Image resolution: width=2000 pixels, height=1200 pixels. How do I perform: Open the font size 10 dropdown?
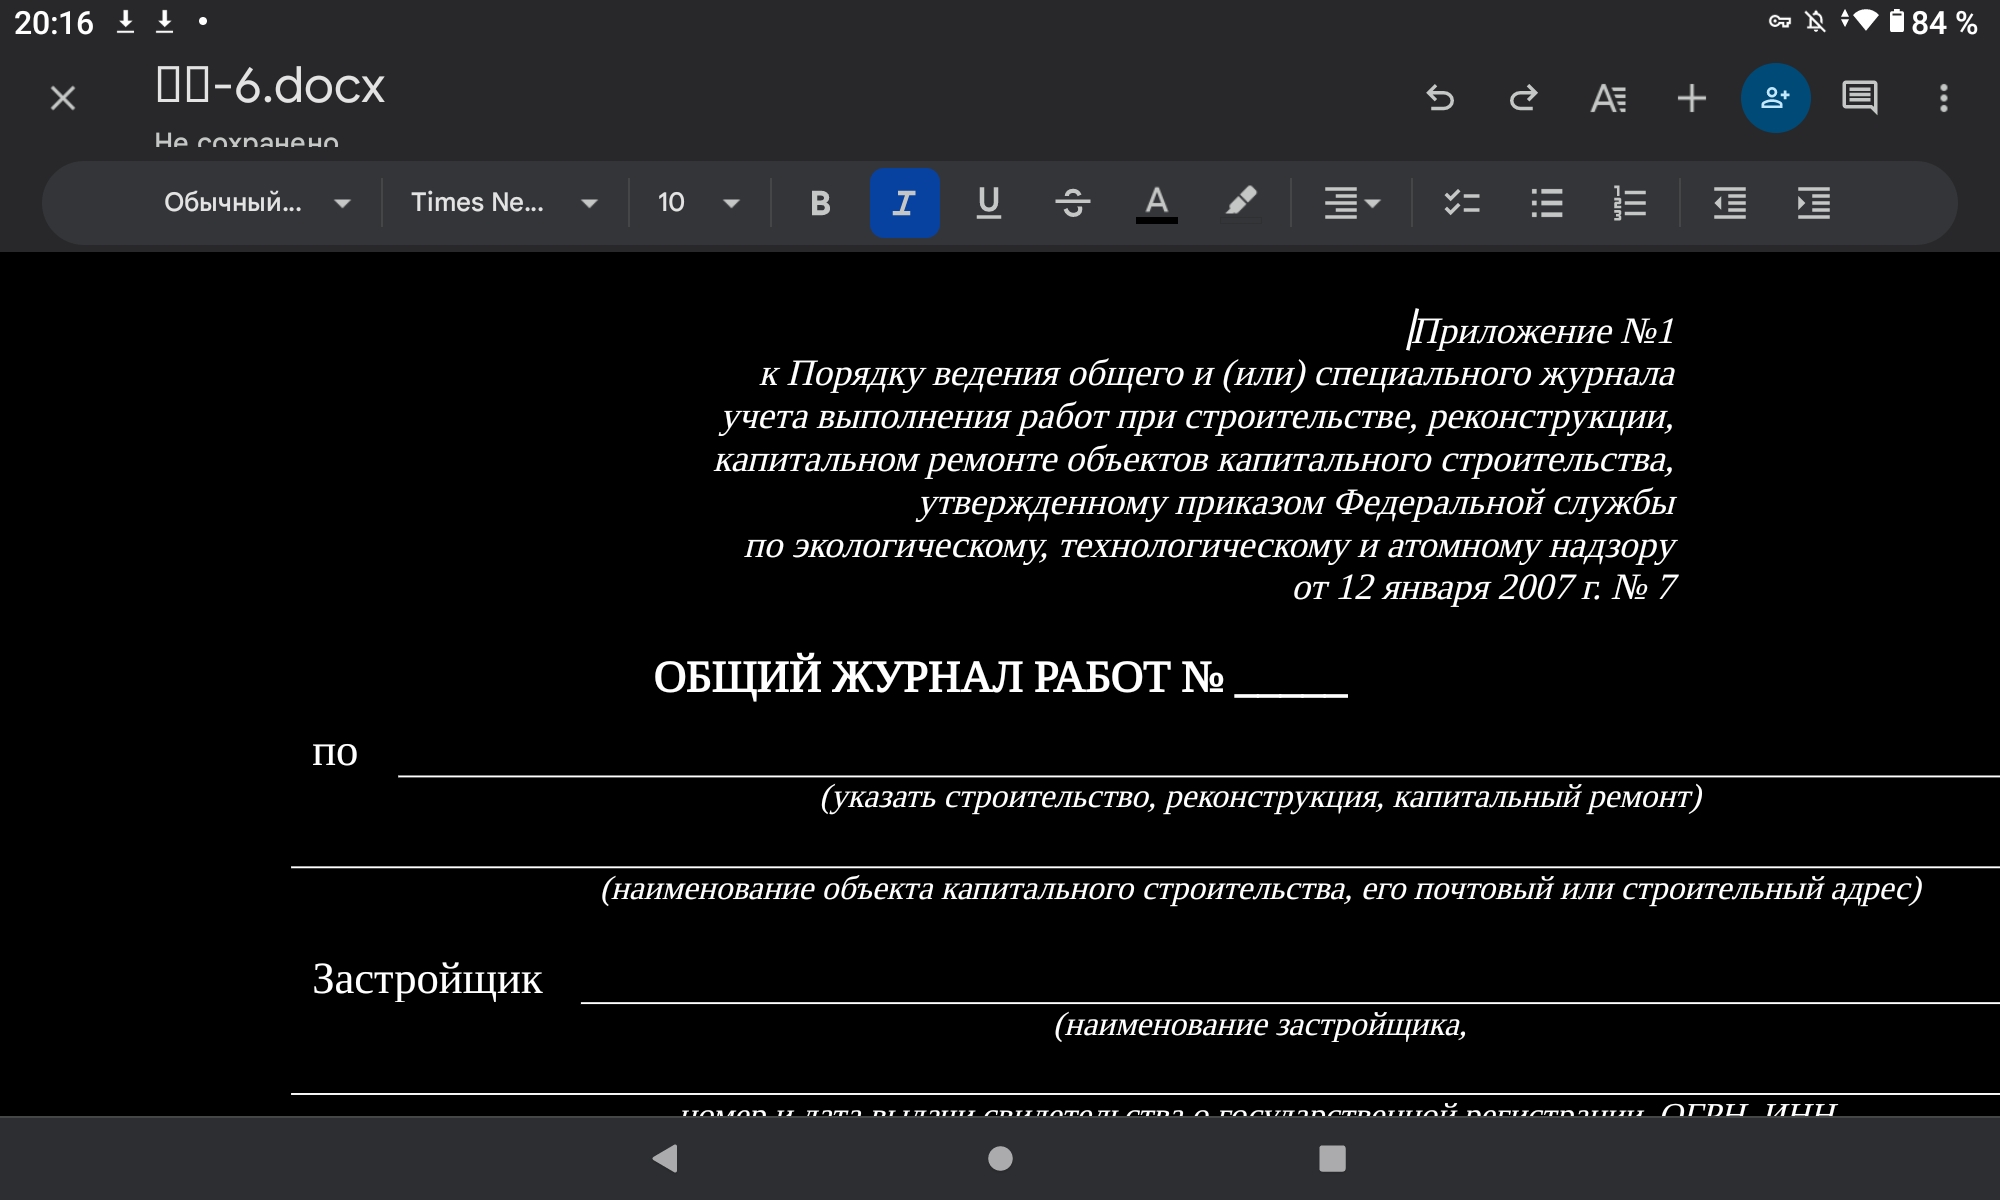tap(698, 203)
